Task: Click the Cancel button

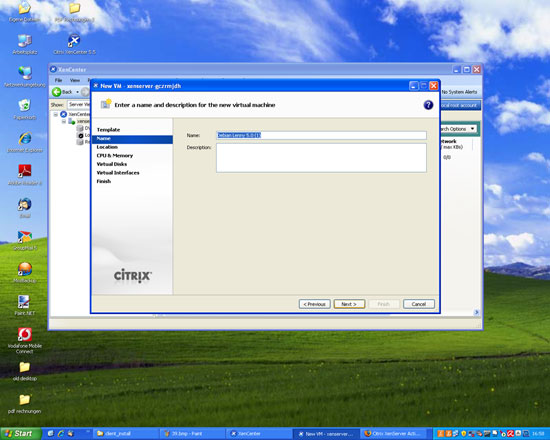Action: [419, 304]
